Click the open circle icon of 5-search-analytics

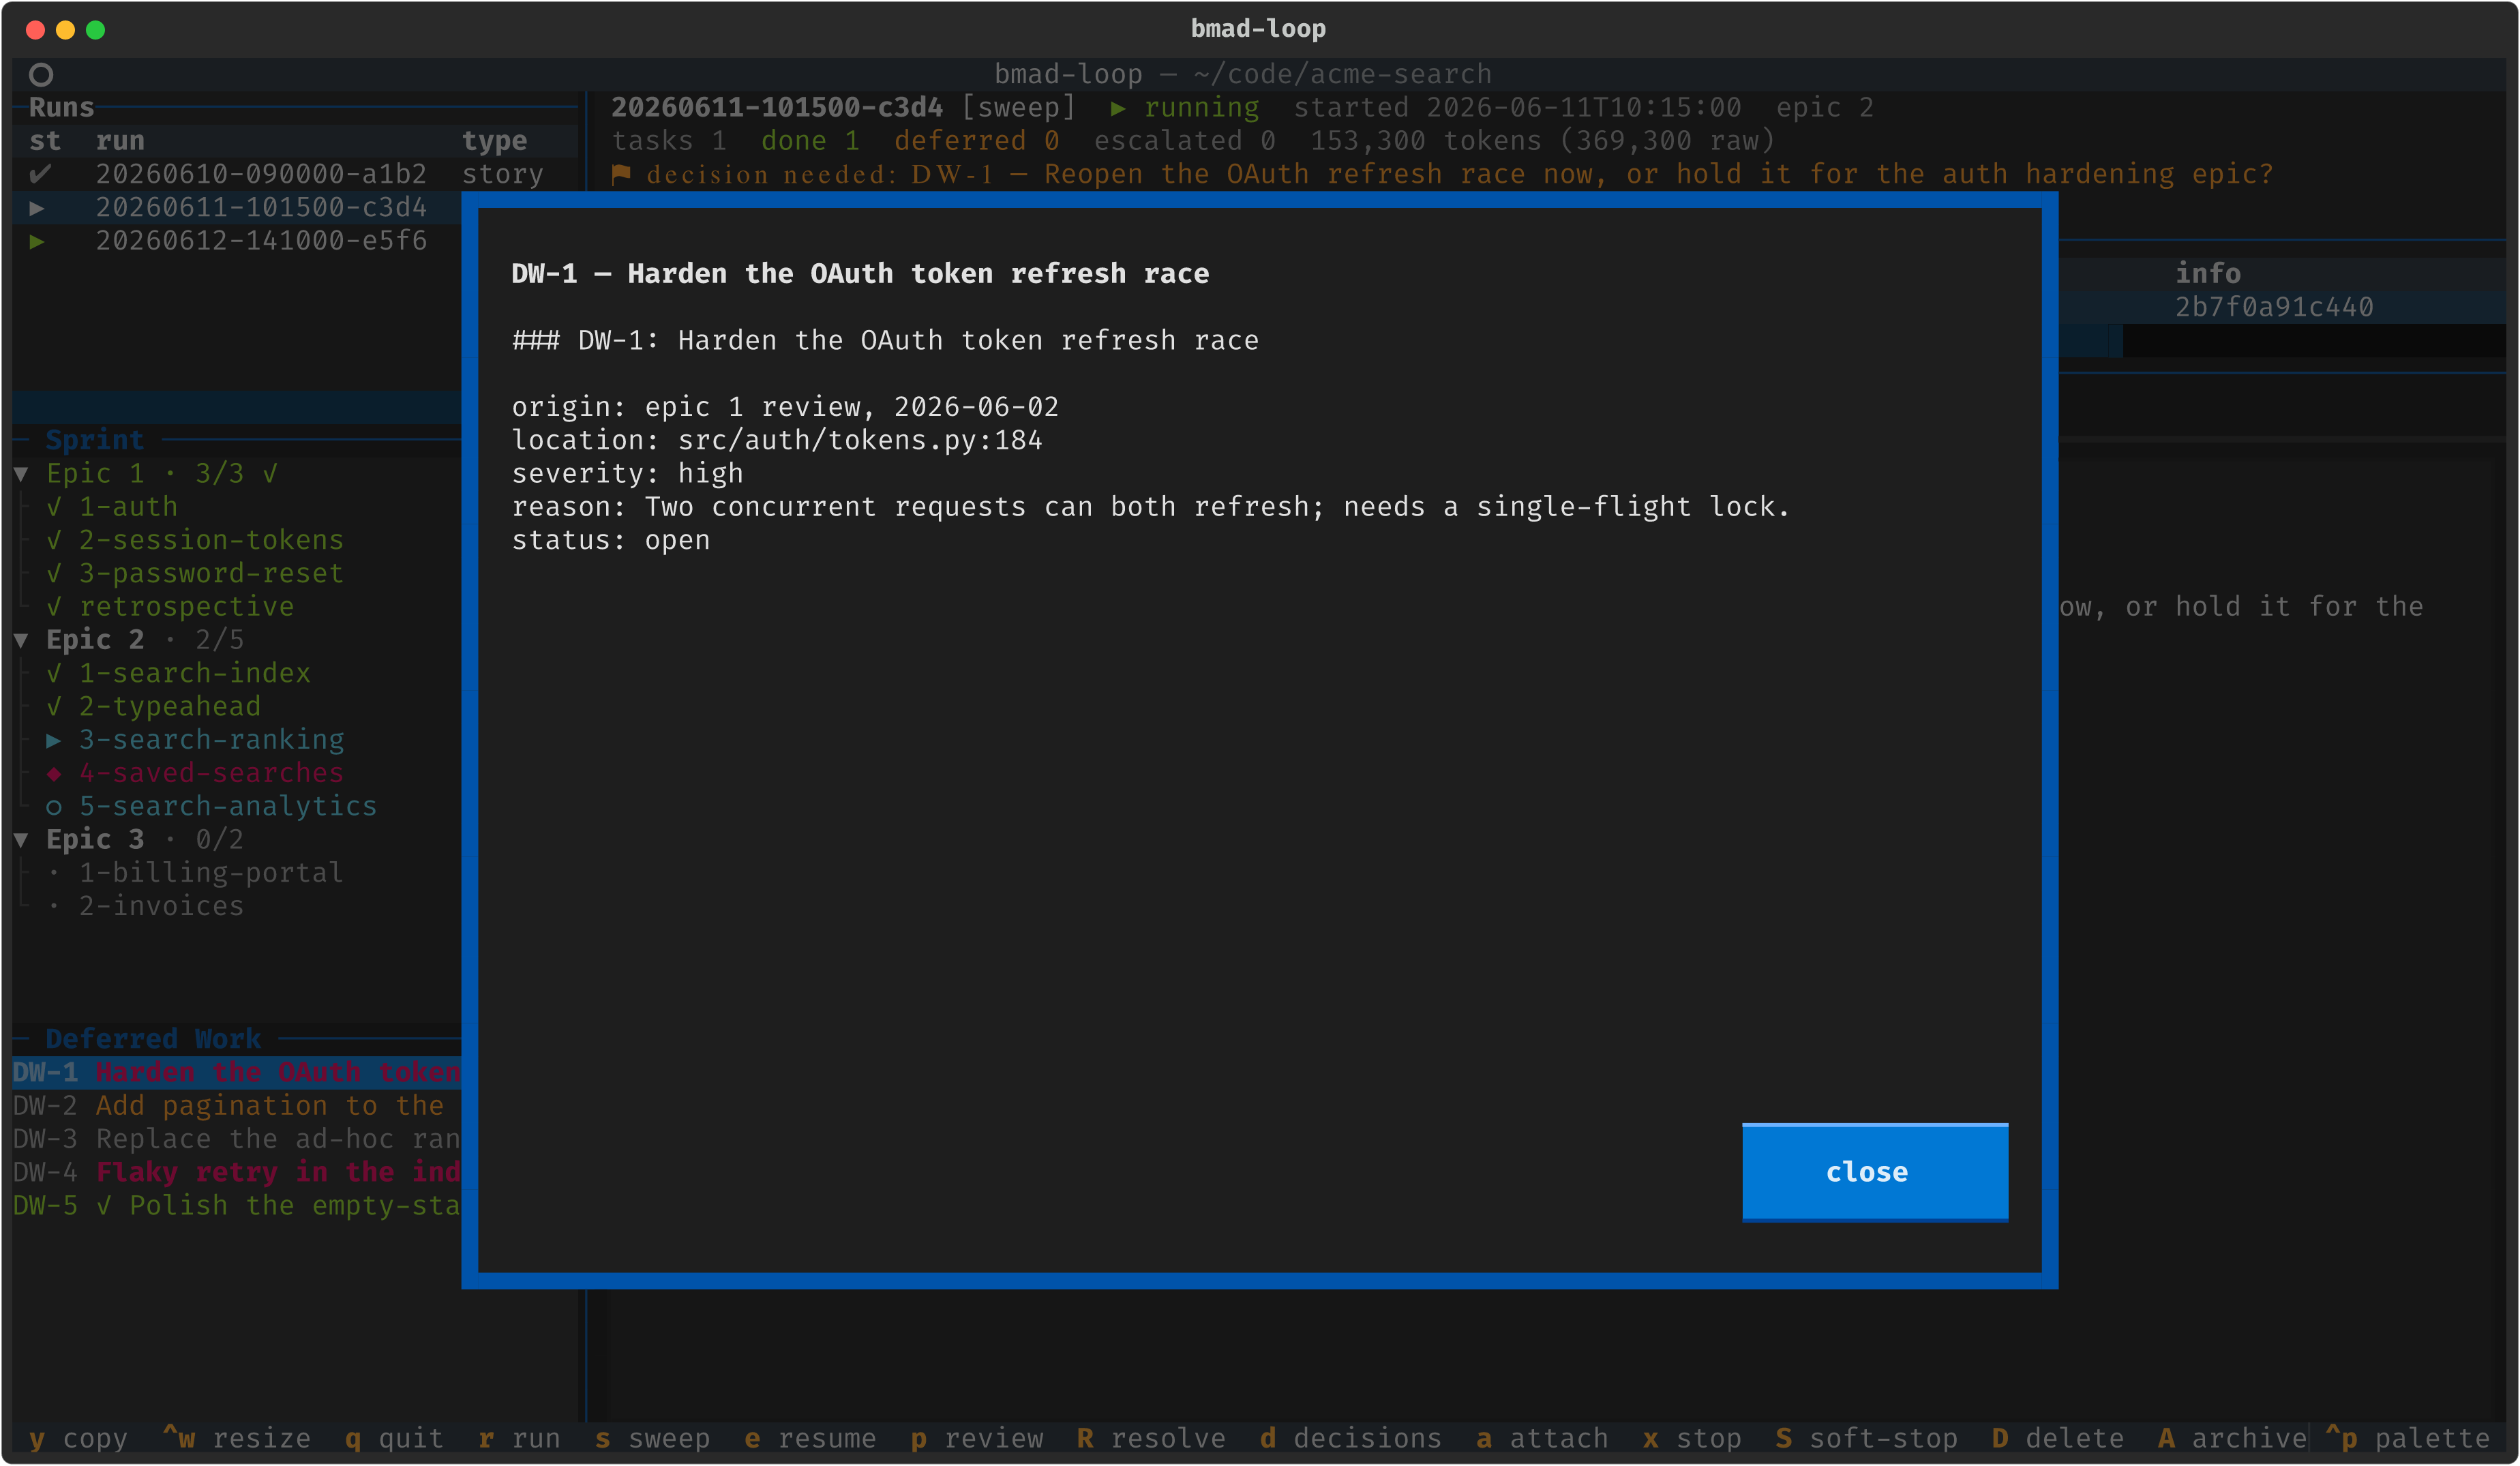(x=54, y=807)
